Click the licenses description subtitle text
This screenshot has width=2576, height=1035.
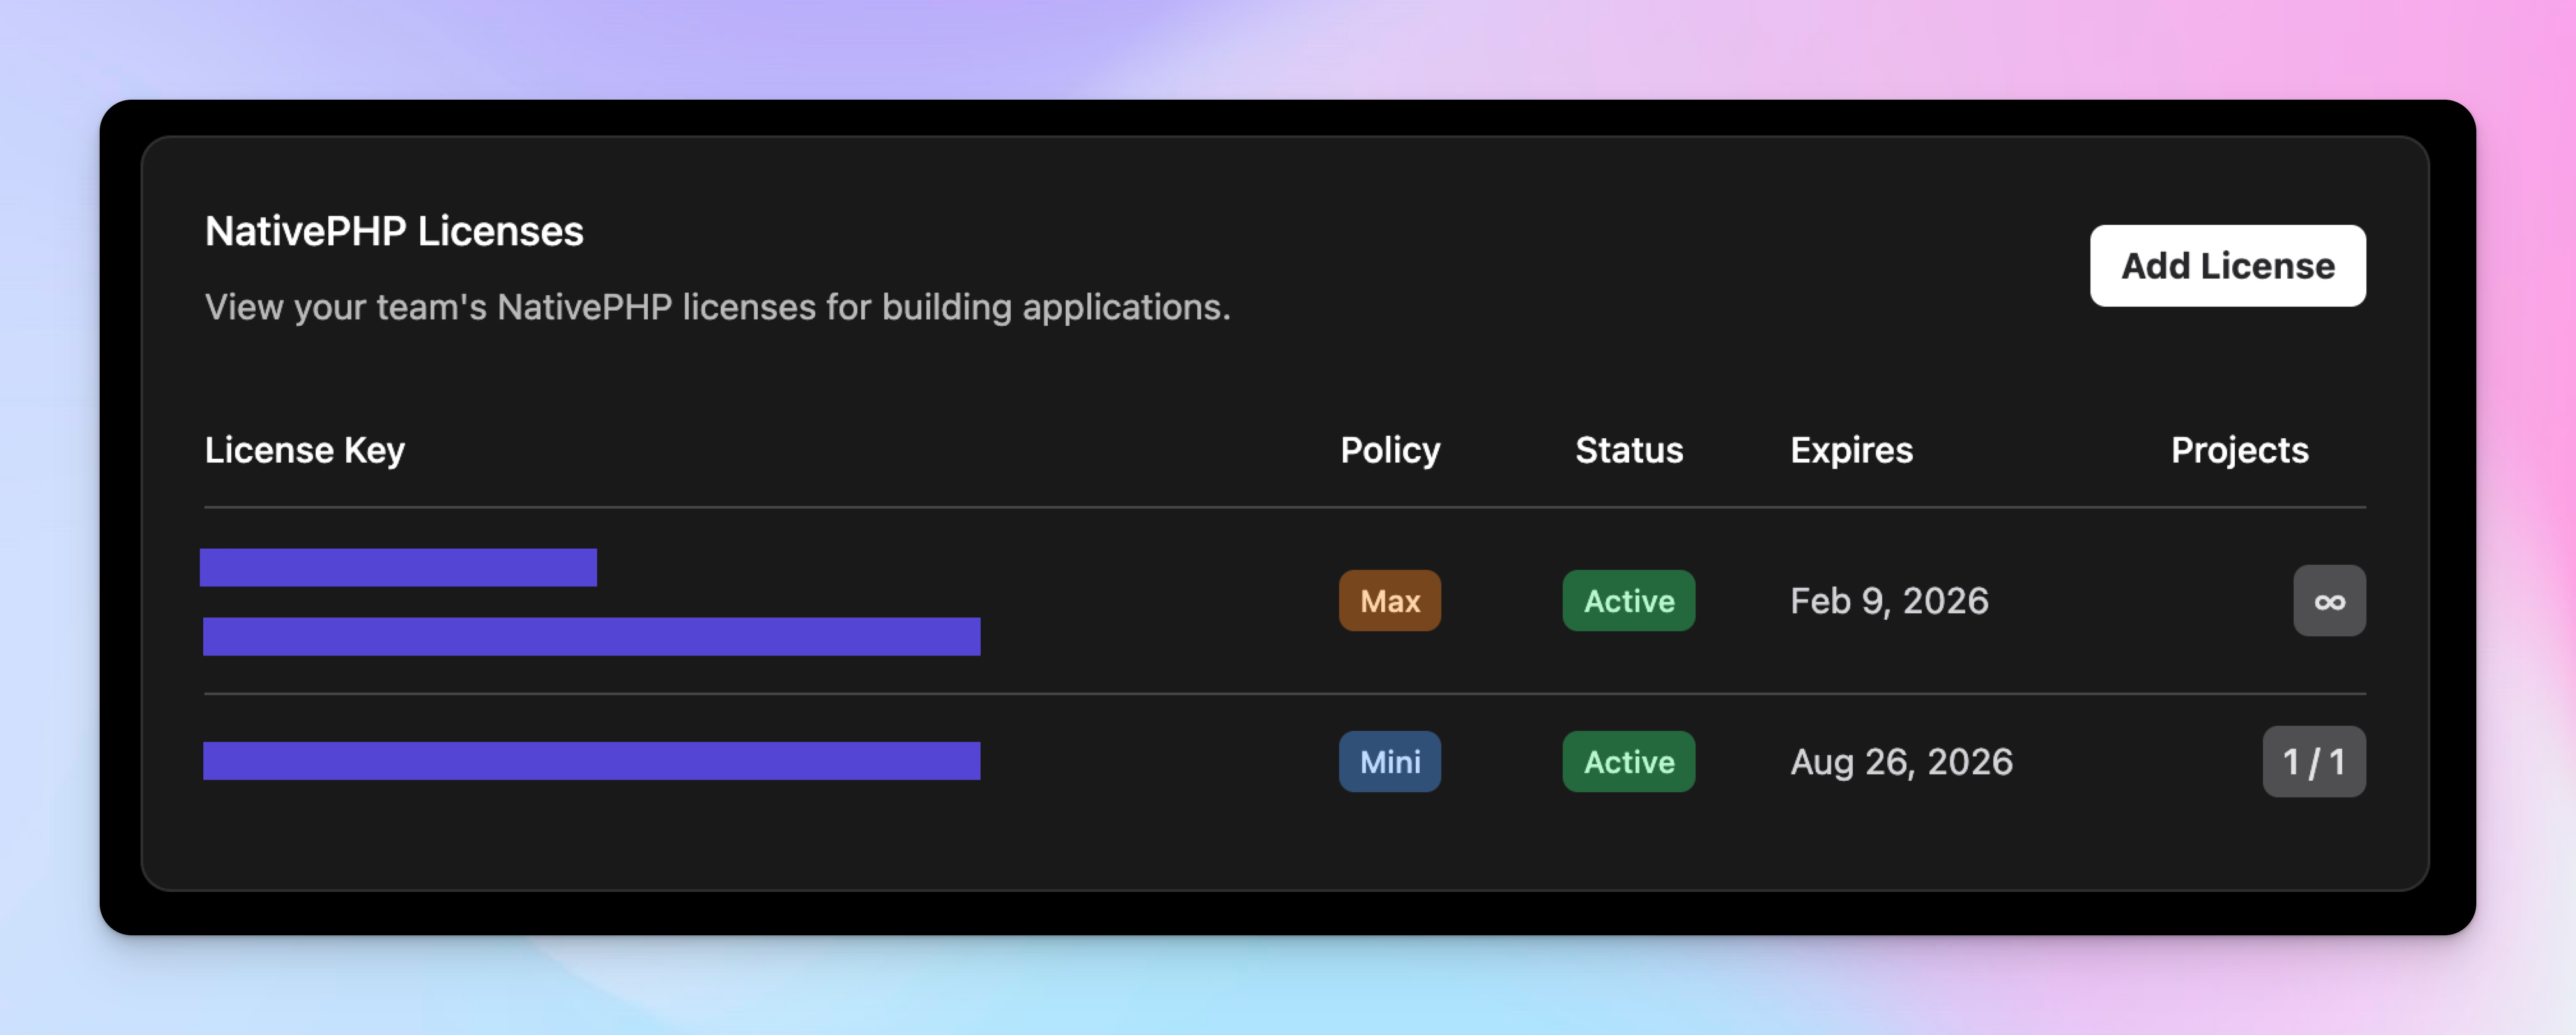(x=717, y=307)
